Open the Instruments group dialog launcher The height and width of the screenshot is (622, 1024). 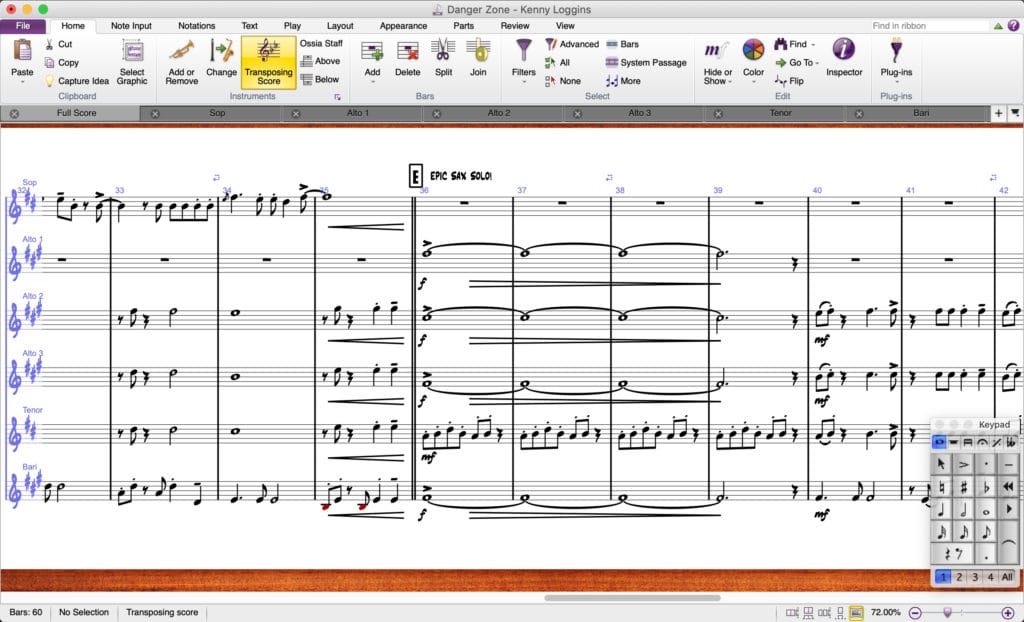click(x=338, y=97)
